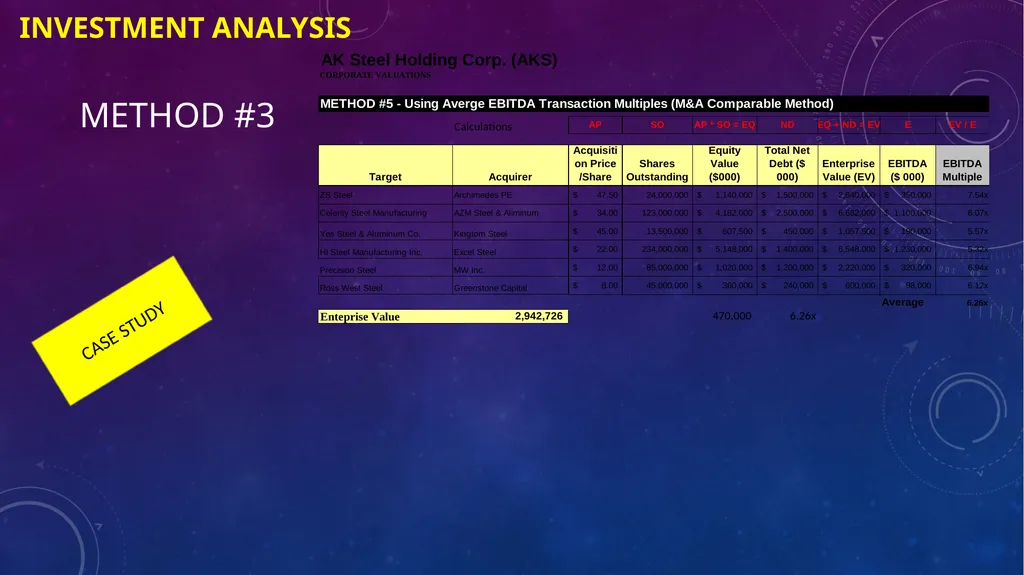The image size is (1024, 575).
Task: Click the Yes Steel & Aluminum Co. cell
Action: (385, 233)
